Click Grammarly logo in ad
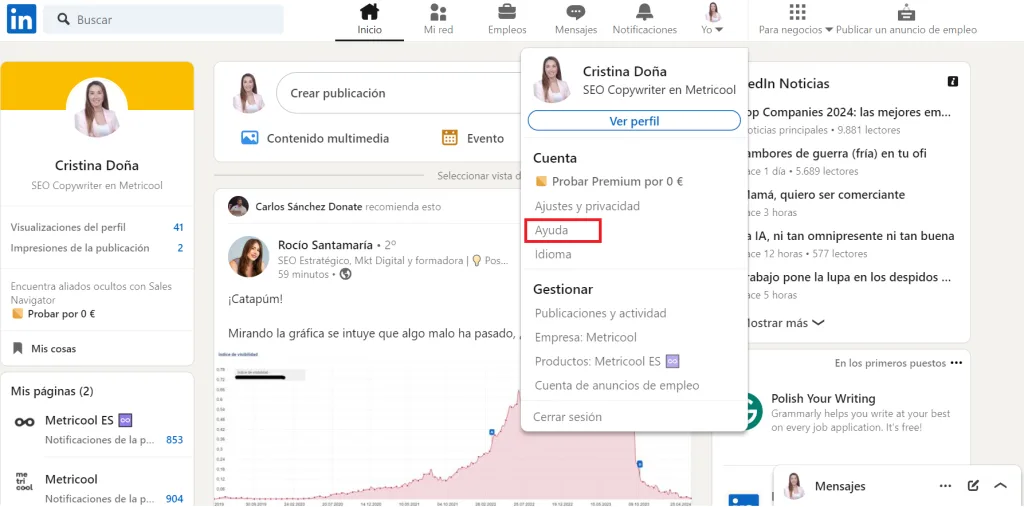 [754, 412]
